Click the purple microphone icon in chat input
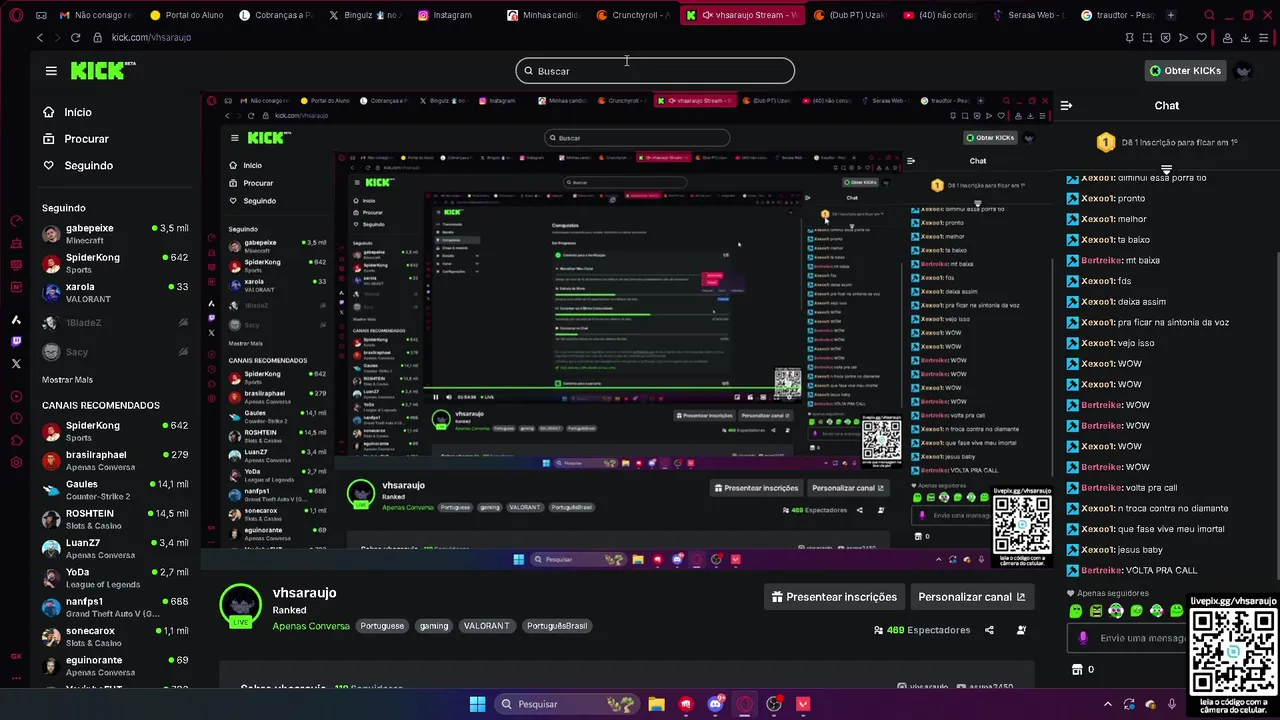 [1083, 638]
